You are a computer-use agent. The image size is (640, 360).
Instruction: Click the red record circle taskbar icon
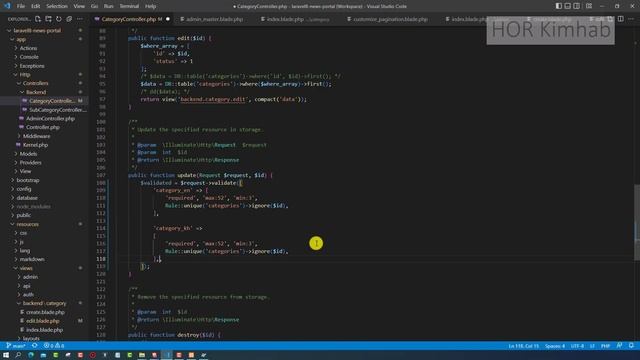pos(93,355)
